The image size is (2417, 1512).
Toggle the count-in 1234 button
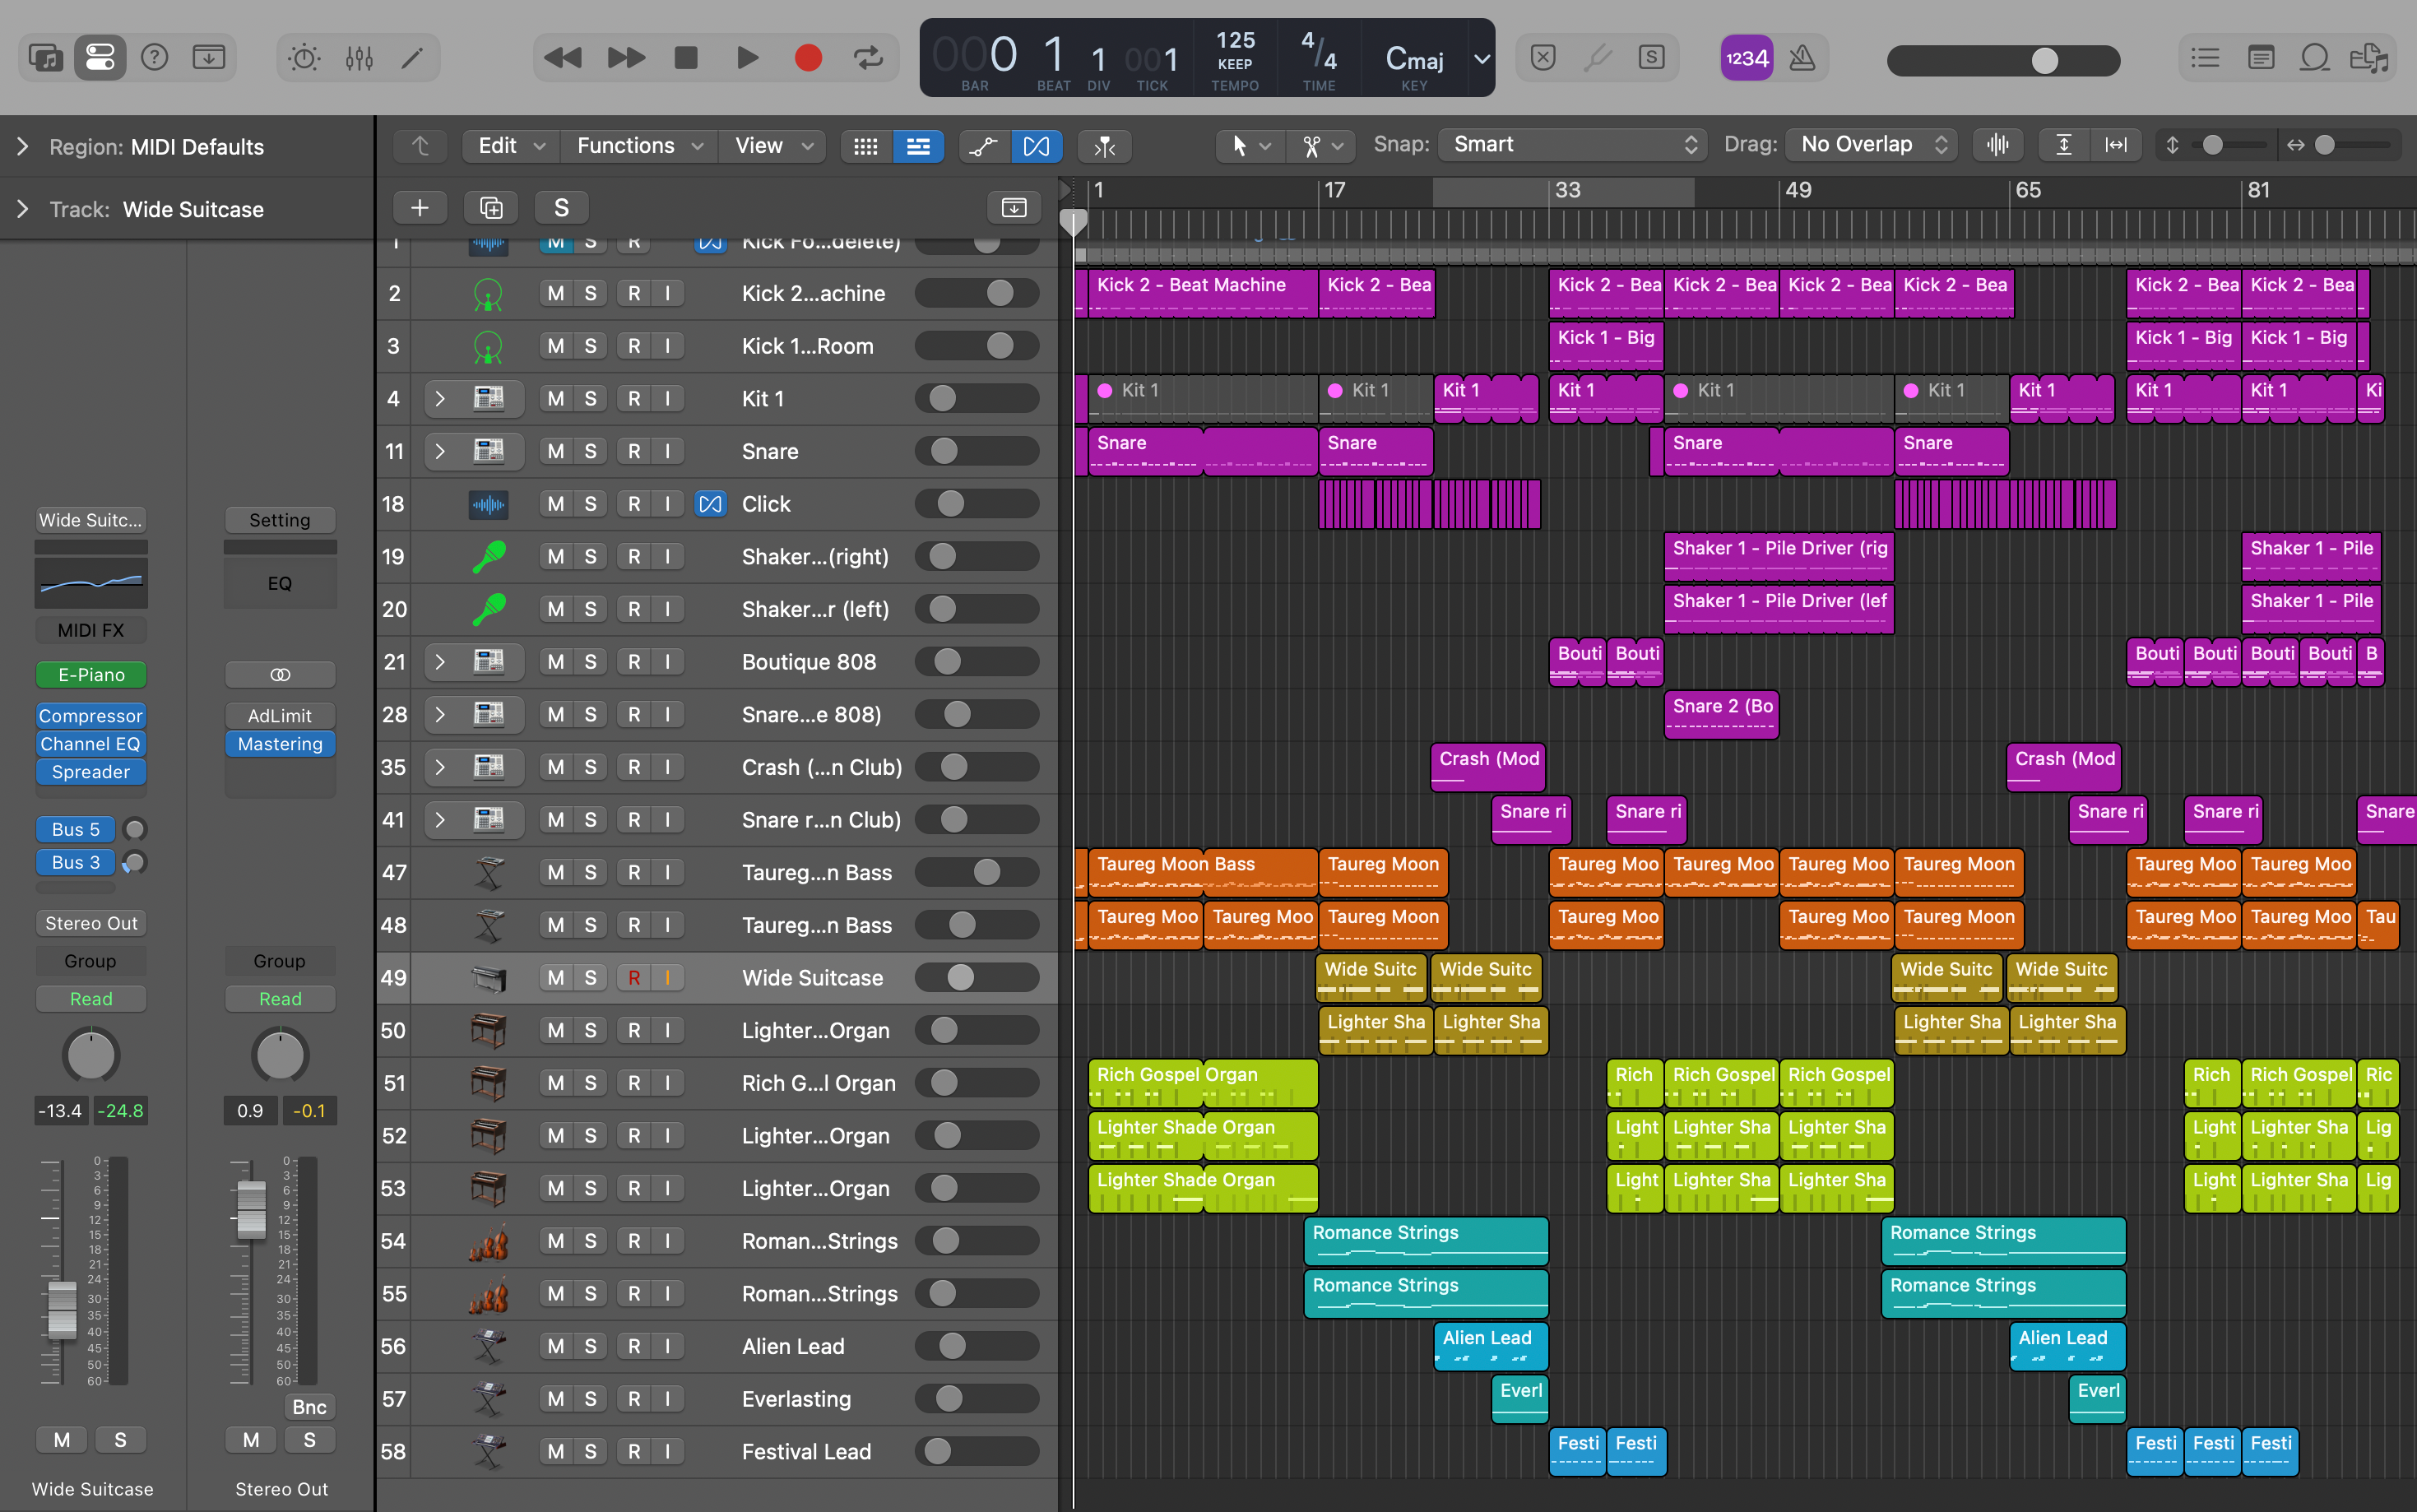pos(1746,58)
